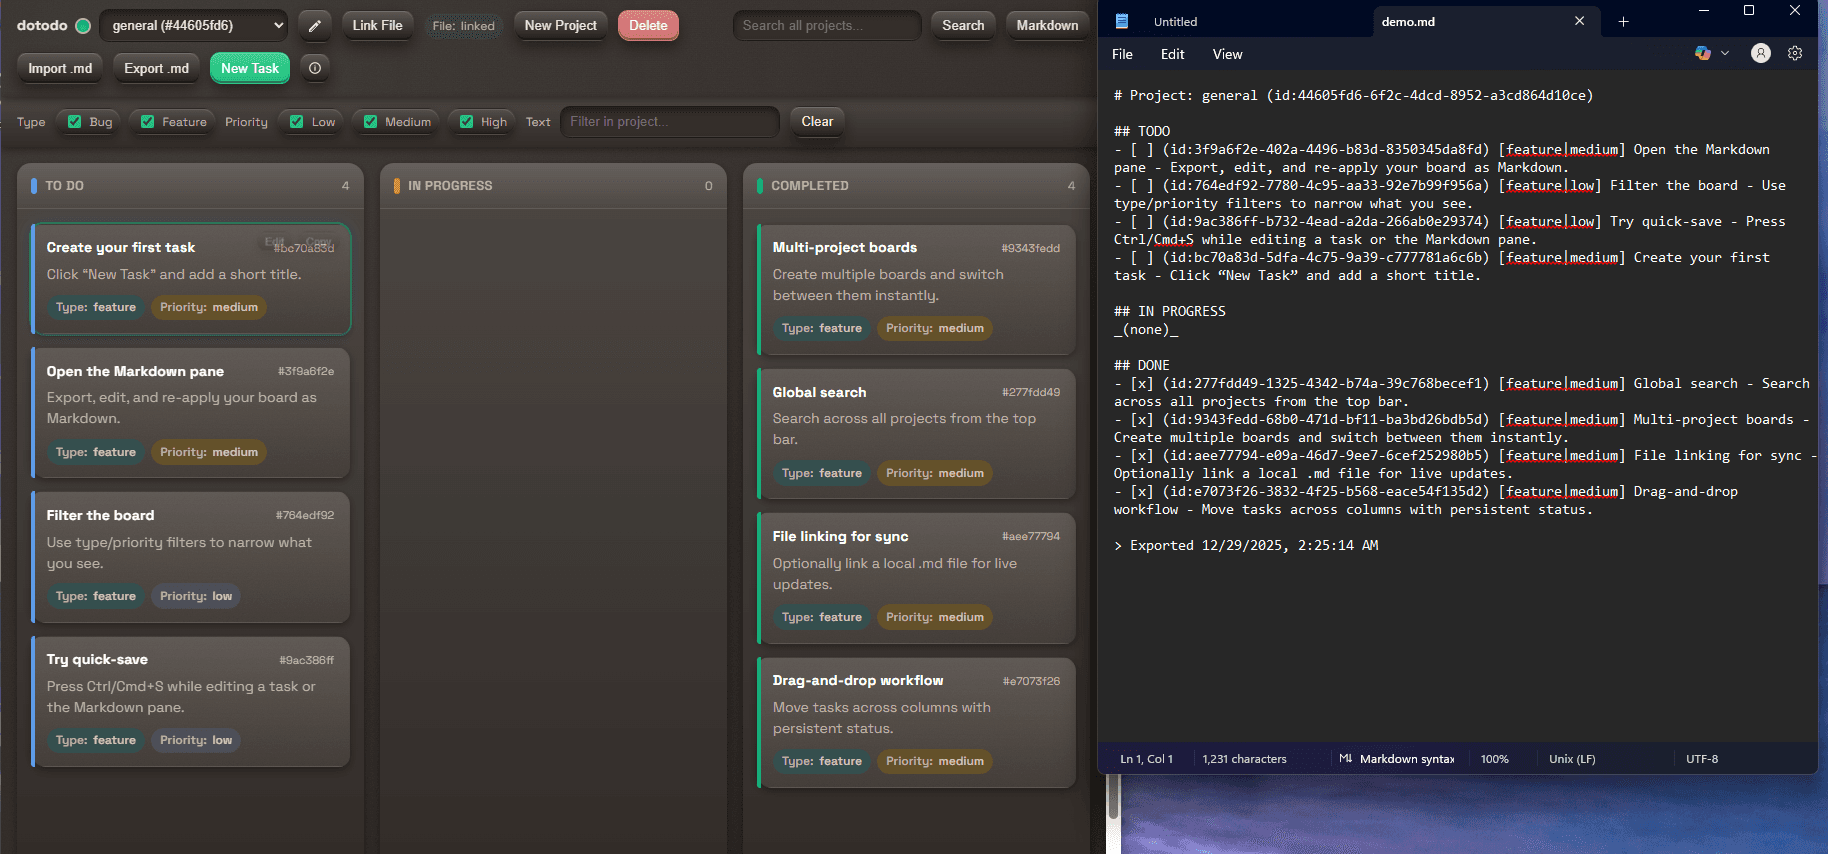Click the pencil rename project icon
Image resolution: width=1828 pixels, height=854 pixels.
coord(314,26)
